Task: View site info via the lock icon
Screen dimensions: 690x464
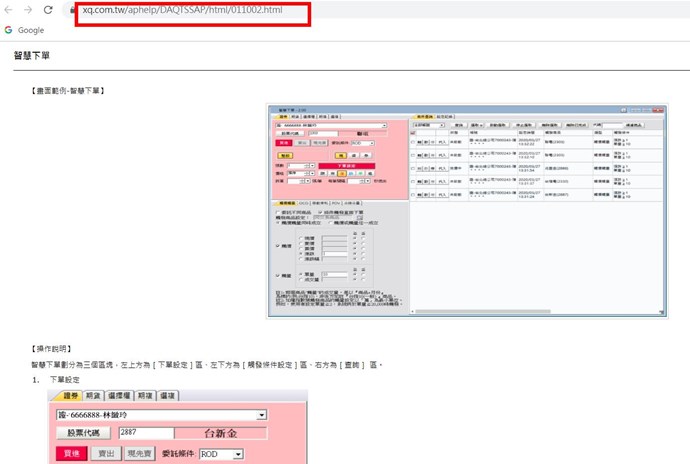Action: pyautogui.click(x=72, y=10)
